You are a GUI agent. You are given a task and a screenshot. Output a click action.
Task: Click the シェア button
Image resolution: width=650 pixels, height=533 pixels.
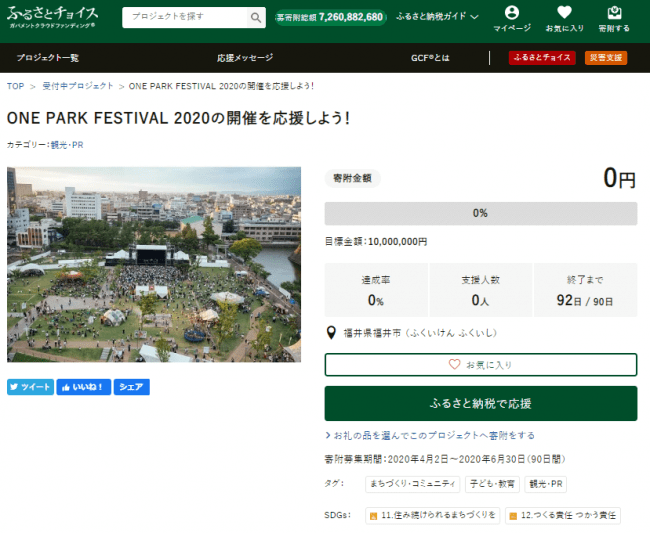(131, 387)
